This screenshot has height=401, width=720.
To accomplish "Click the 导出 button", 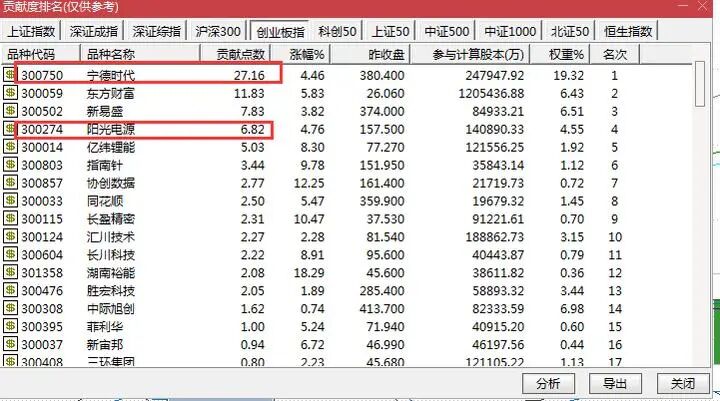I will (615, 383).
